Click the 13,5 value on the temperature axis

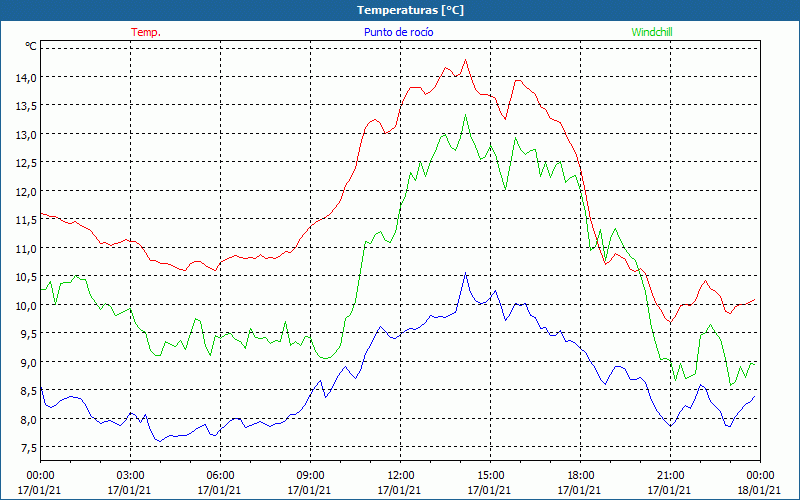pyautogui.click(x=26, y=106)
